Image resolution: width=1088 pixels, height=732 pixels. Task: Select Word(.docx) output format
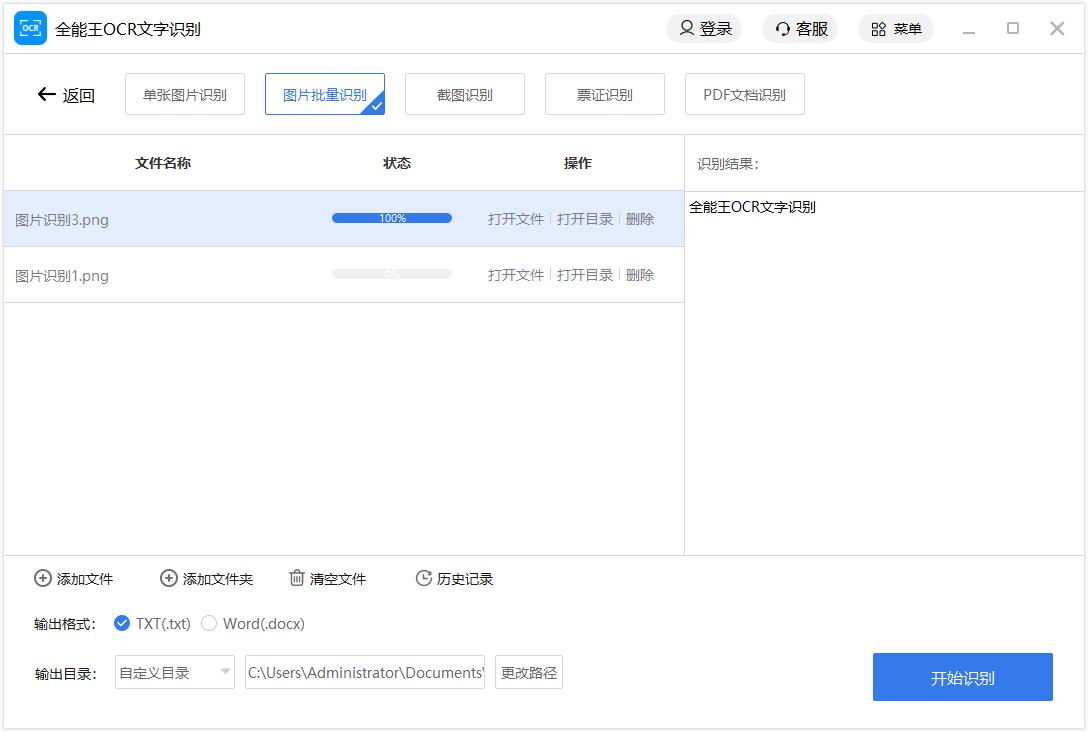click(209, 623)
